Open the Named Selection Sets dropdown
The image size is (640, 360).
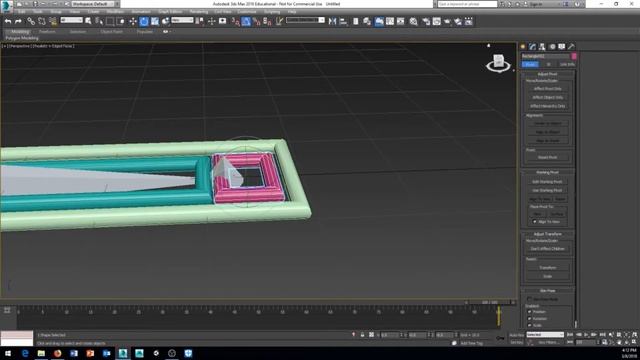pyautogui.click(x=305, y=20)
